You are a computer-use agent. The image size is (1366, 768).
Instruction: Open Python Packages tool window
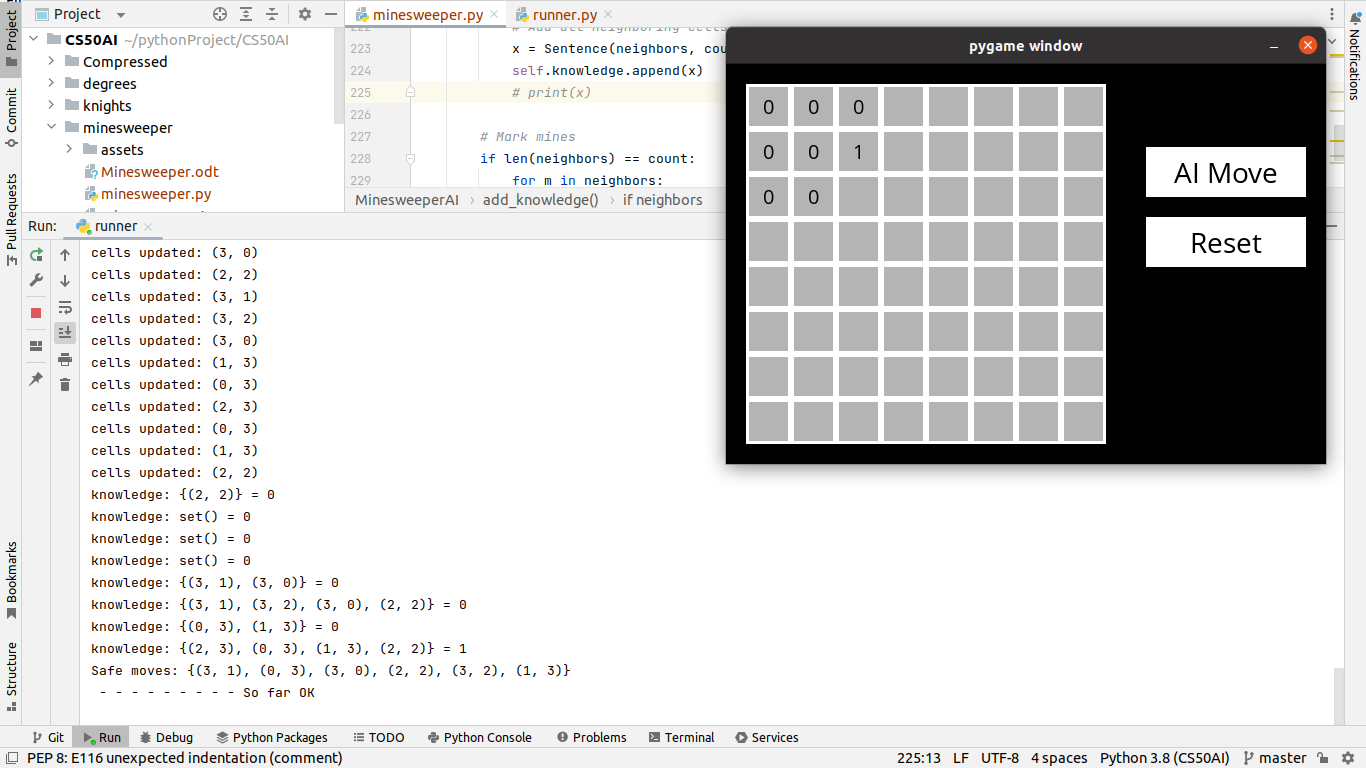click(x=271, y=737)
